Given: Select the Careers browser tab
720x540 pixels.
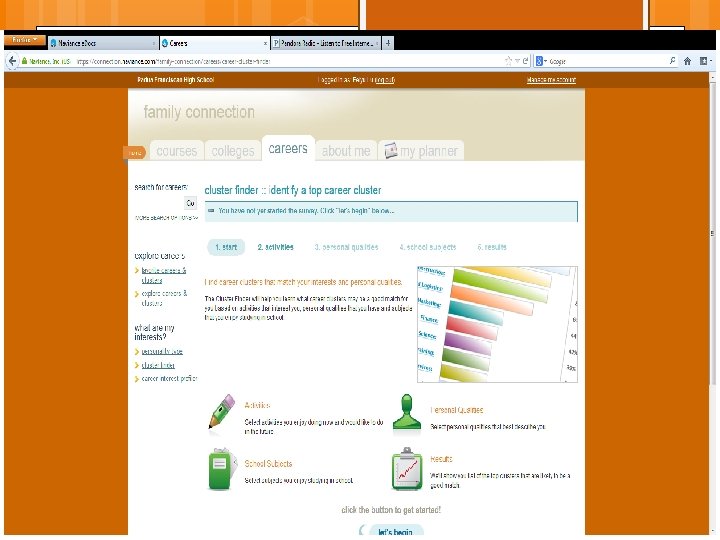Looking at the screenshot, I should tap(214, 43).
